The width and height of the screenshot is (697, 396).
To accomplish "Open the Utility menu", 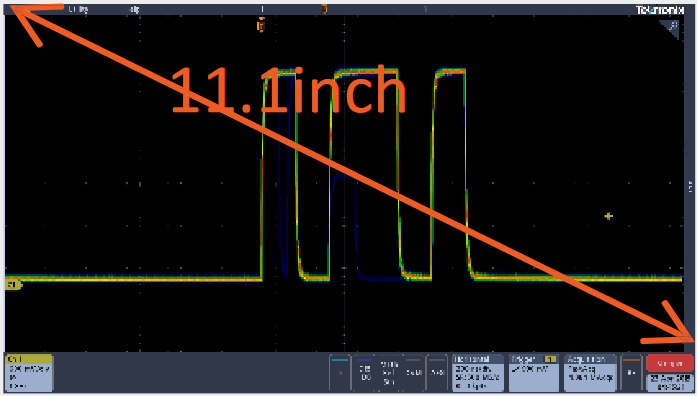I will 79,9.
